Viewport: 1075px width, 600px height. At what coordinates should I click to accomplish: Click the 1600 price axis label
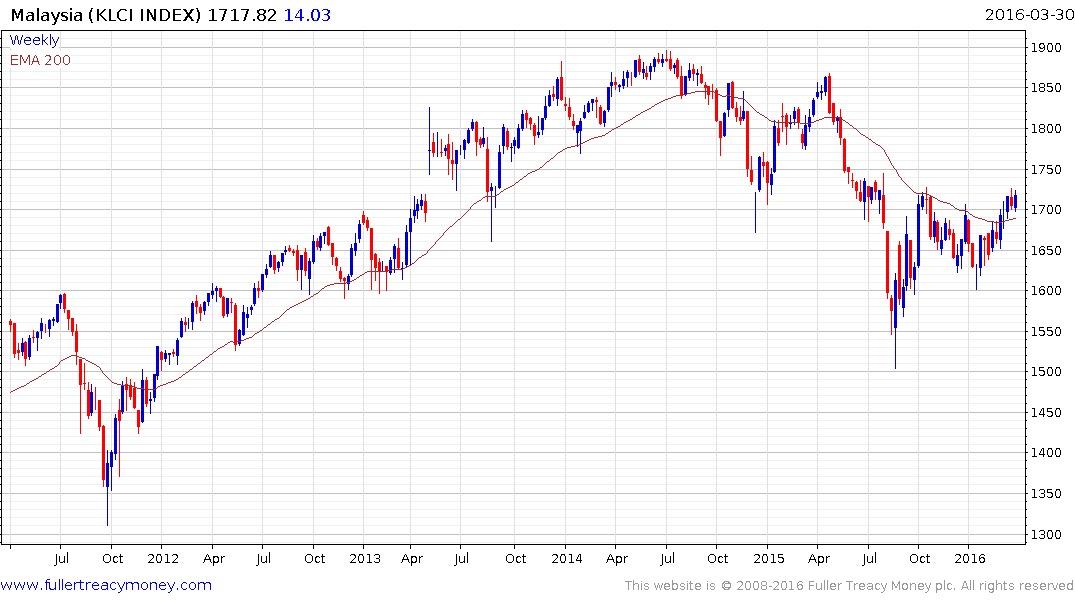tap(1046, 291)
